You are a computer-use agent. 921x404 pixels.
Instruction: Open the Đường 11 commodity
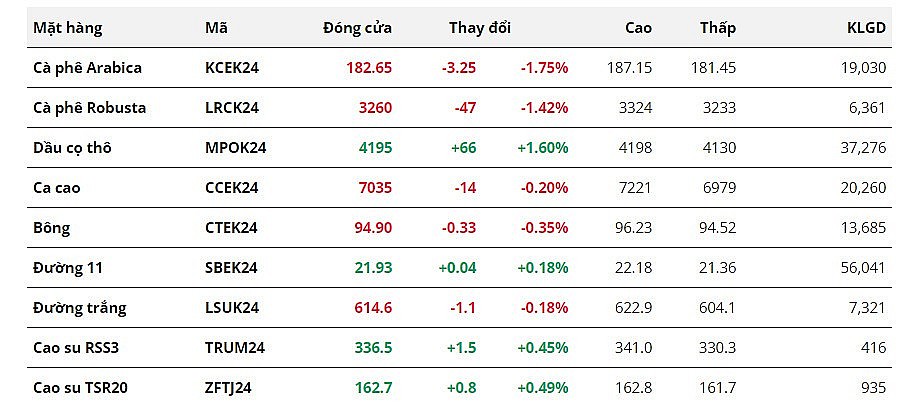click(68, 268)
